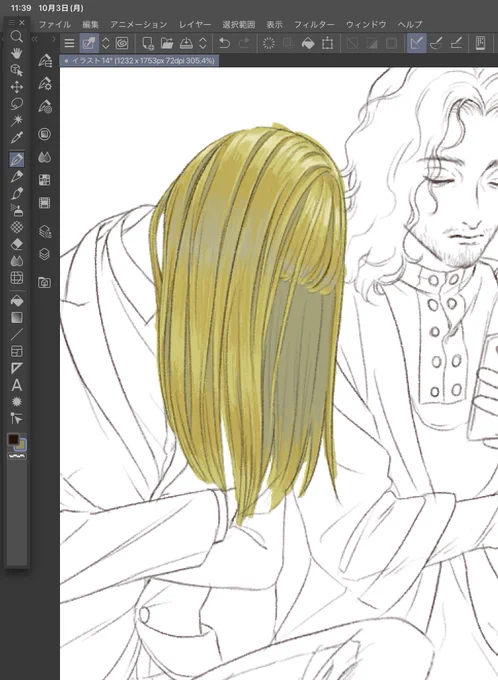This screenshot has height=680, width=498.
Task: Open the ファイル menu
Action: (x=55, y=24)
